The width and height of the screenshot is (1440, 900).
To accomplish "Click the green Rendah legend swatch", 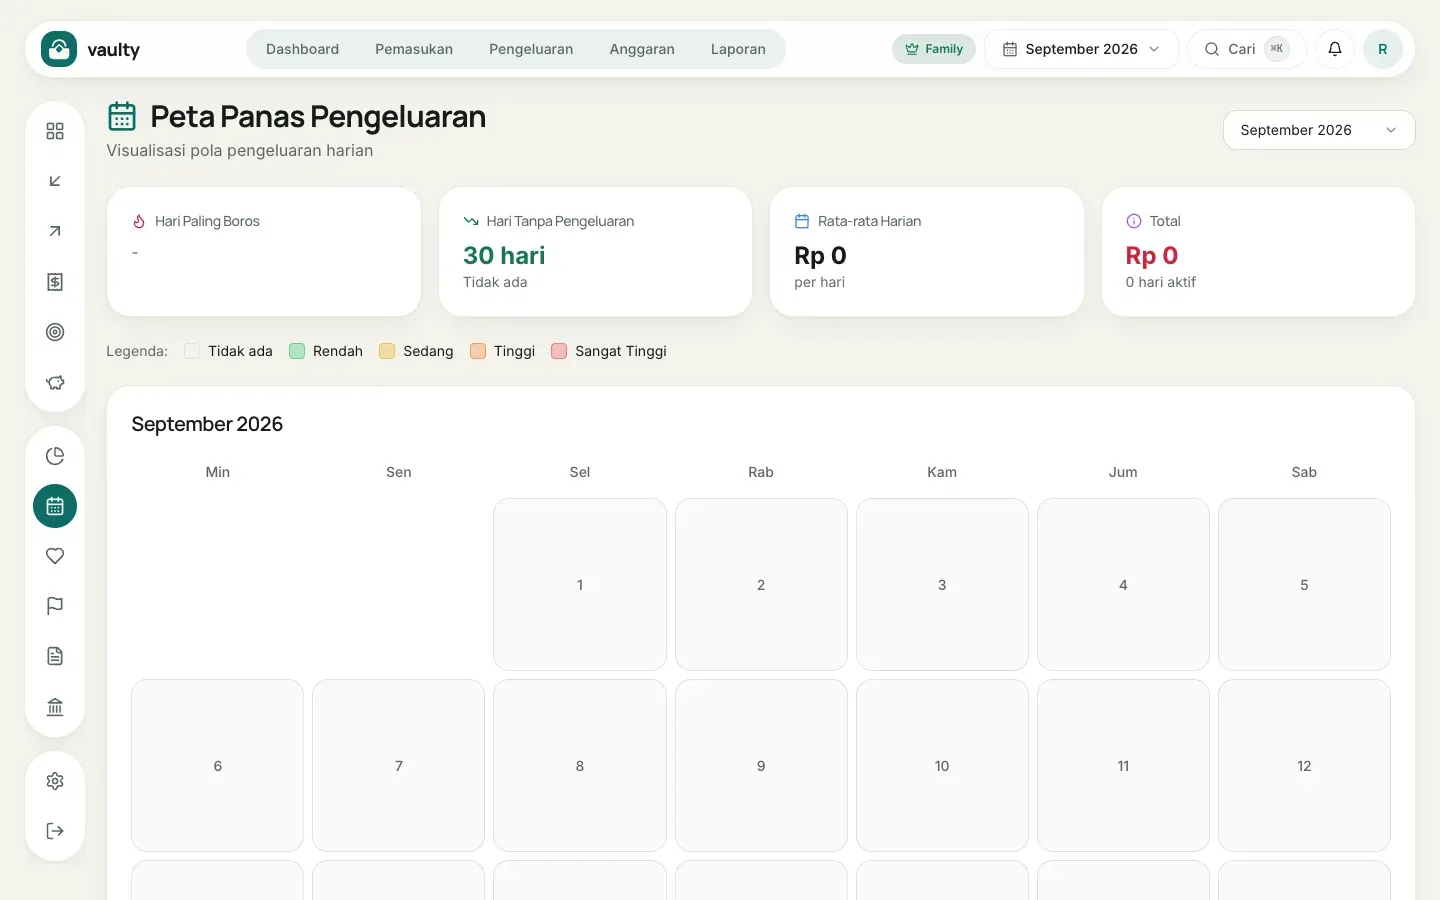I will tap(297, 351).
